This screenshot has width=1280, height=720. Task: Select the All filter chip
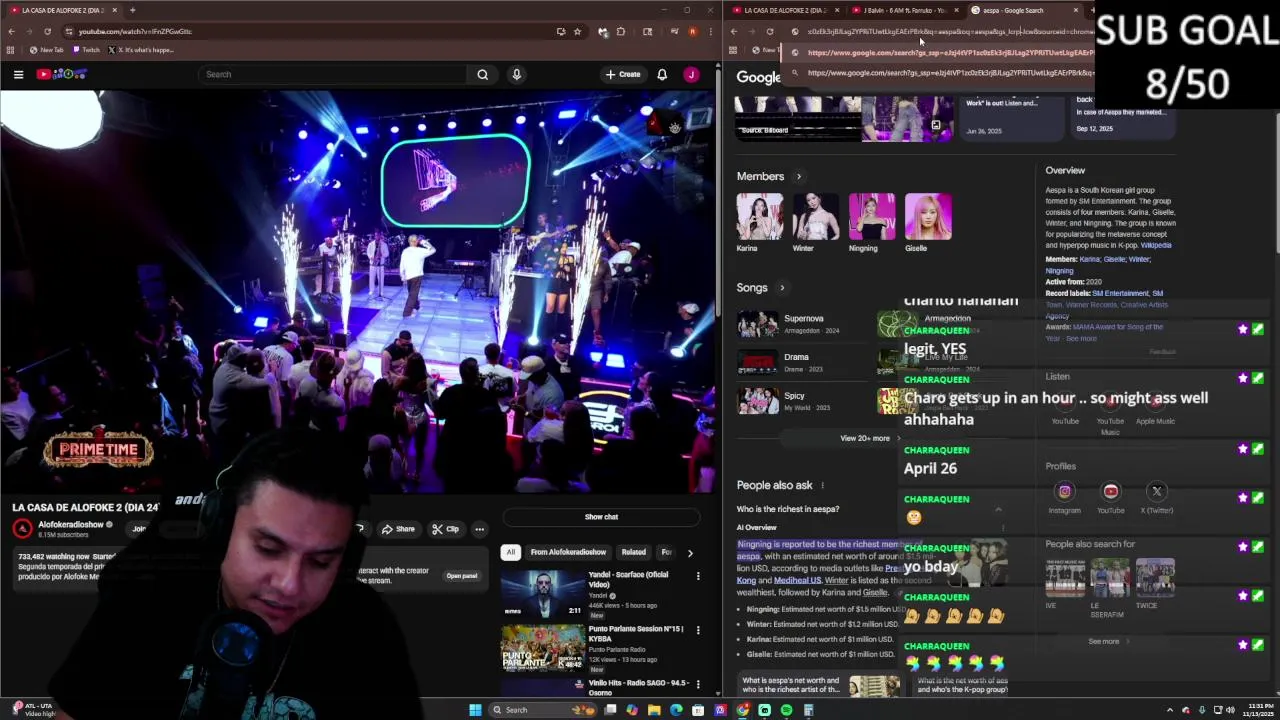click(510, 552)
